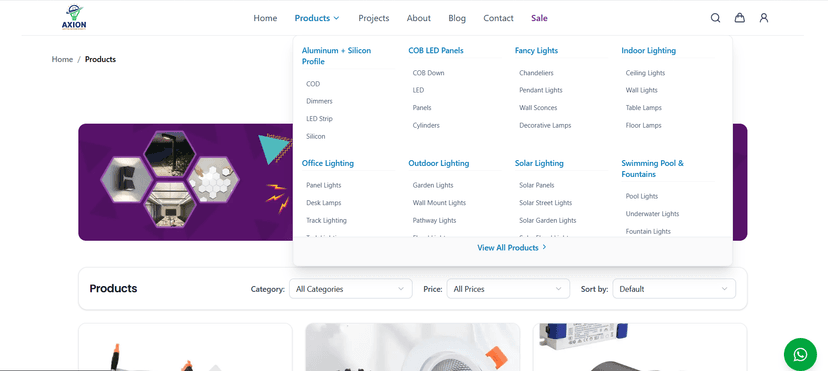828x371 pixels.
Task: Open the orange-connector product card thumbnail
Action: click(185, 347)
